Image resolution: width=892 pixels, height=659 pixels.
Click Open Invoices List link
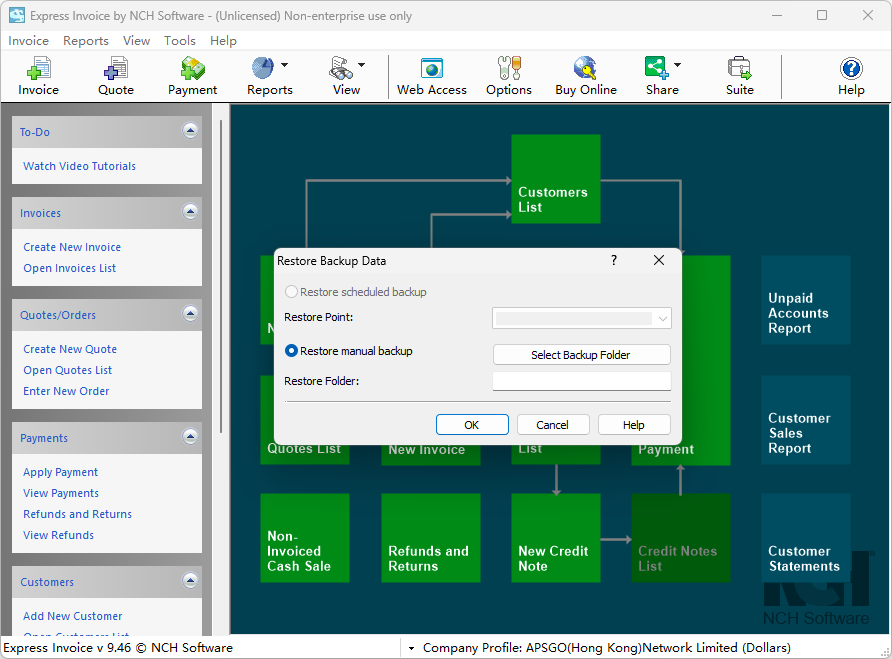pos(69,268)
